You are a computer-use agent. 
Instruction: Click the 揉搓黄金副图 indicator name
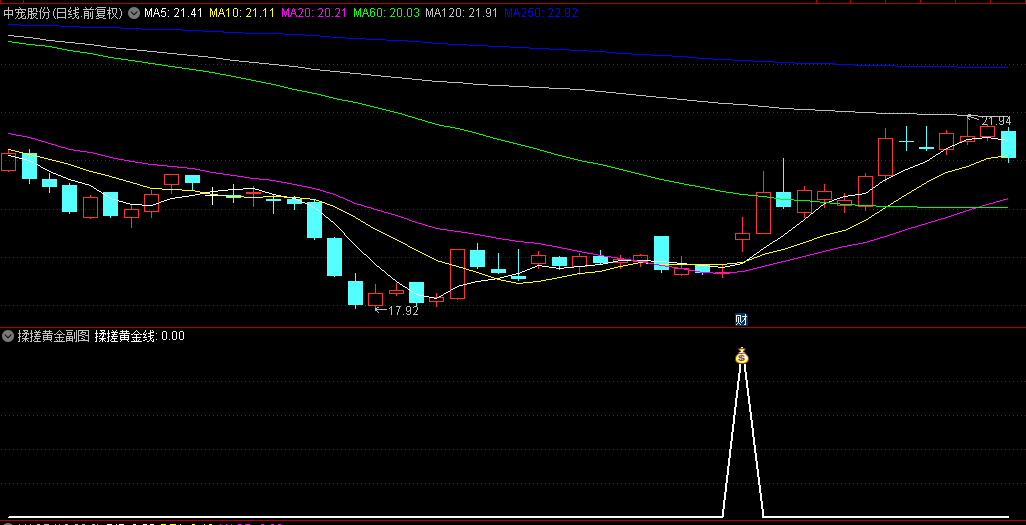click(54, 336)
